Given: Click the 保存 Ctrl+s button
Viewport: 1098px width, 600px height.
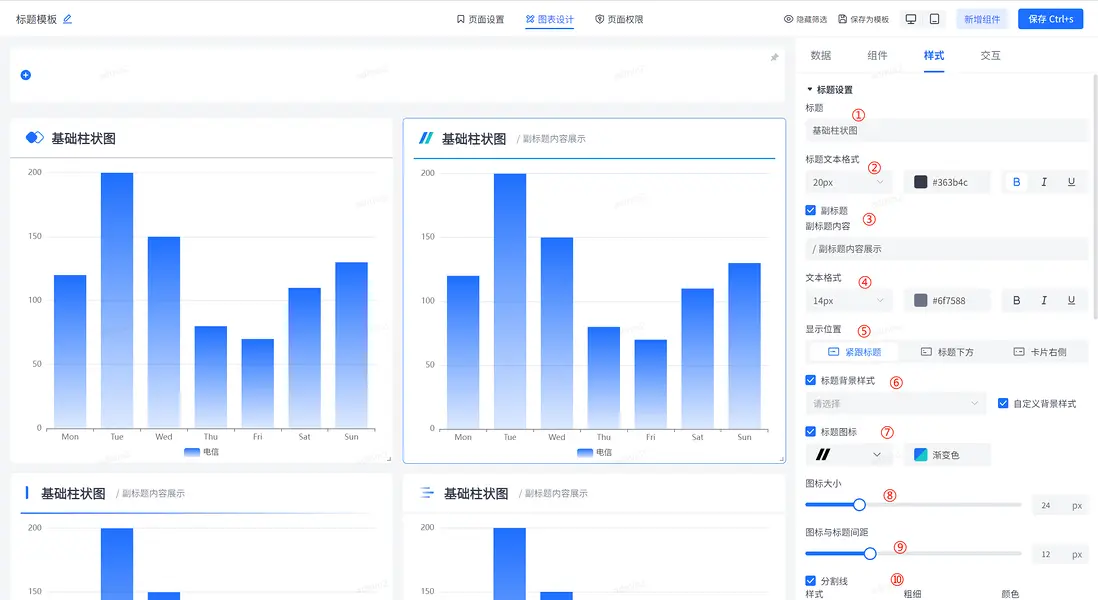Looking at the screenshot, I should (1050, 19).
